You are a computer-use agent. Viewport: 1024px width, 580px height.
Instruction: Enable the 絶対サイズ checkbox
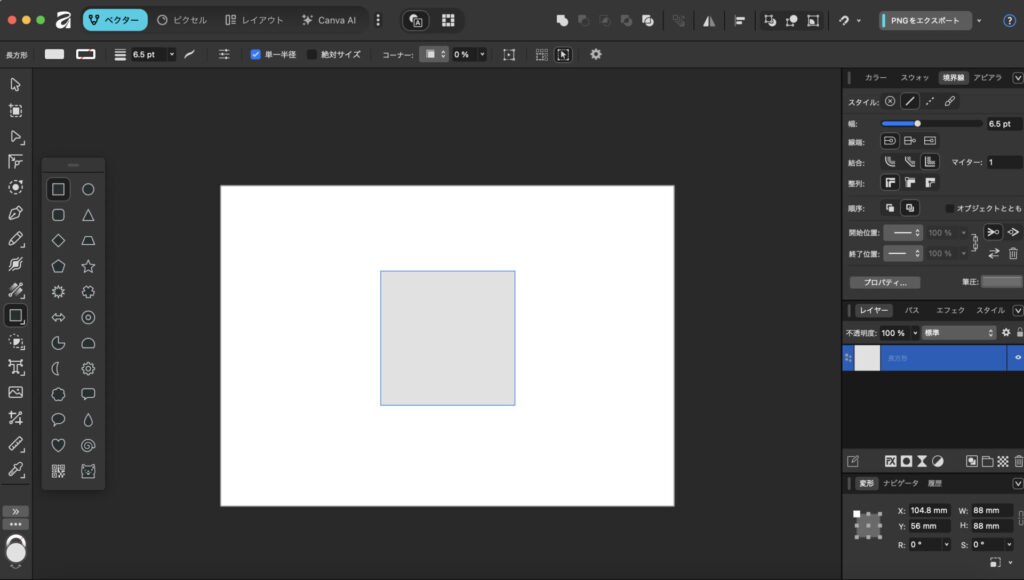(312, 54)
